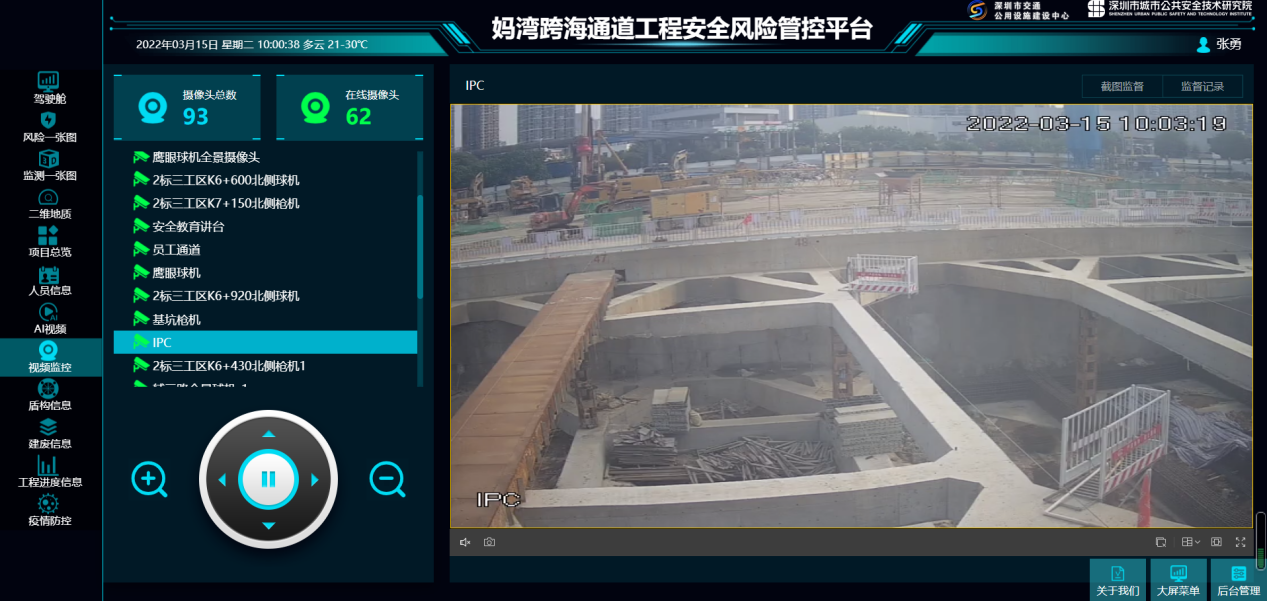Image resolution: width=1267 pixels, height=601 pixels.
Task: Open the AI视频 sidebar icon
Action: [48, 313]
